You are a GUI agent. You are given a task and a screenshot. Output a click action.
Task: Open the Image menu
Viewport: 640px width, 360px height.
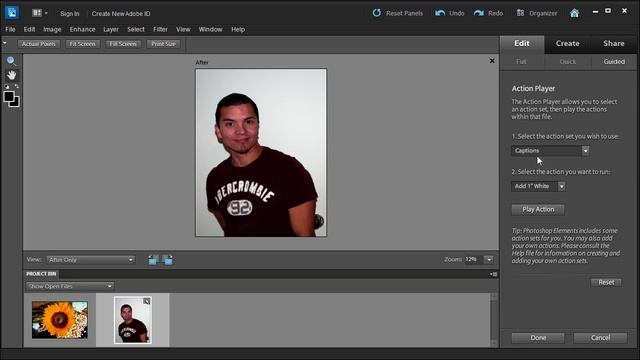52,29
